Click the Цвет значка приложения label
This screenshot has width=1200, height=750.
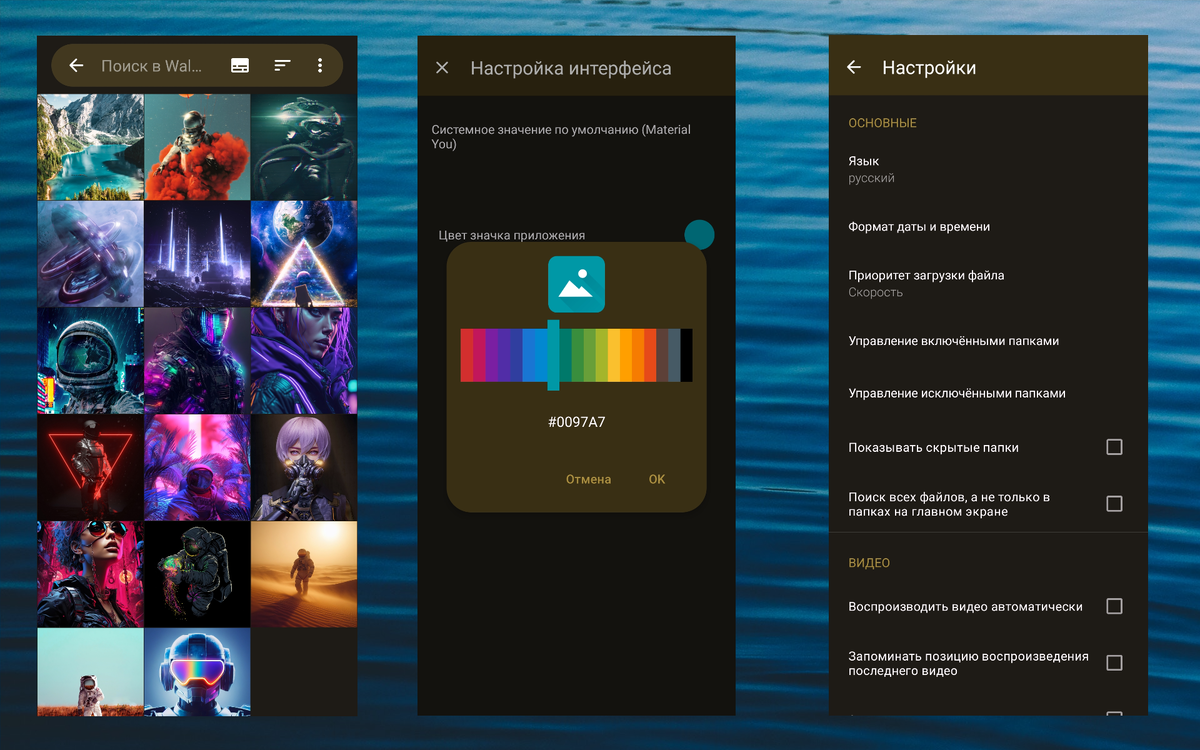tap(512, 236)
